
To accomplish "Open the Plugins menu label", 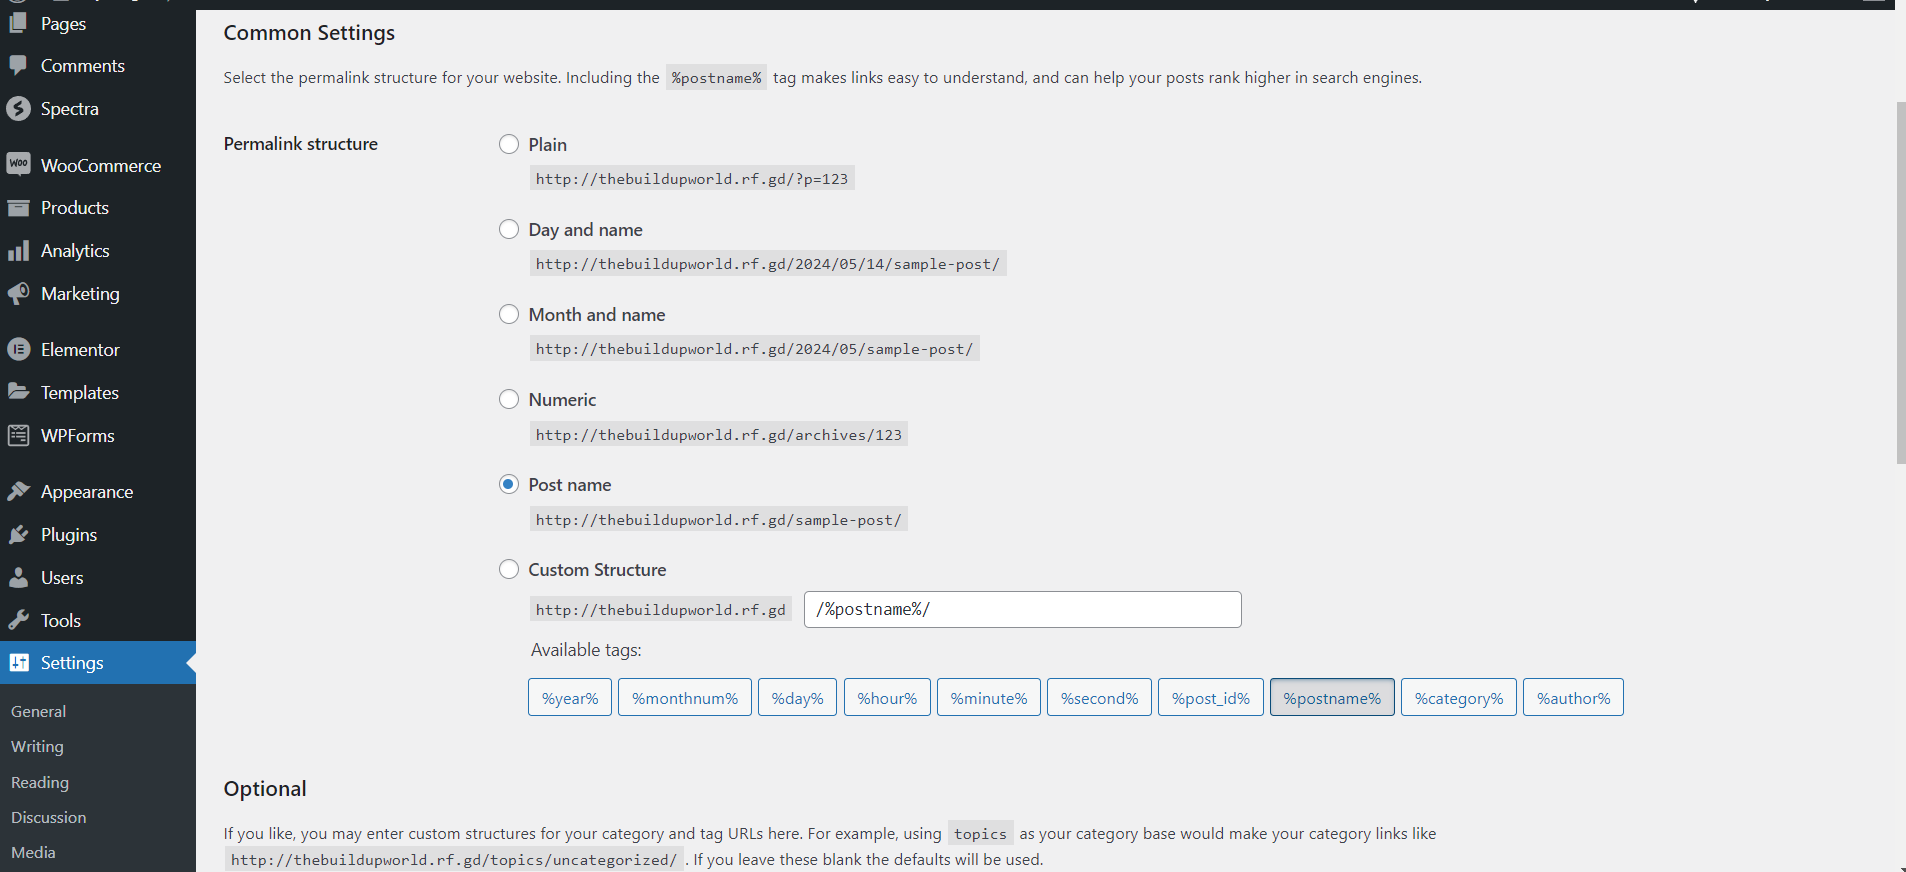I will 69,535.
